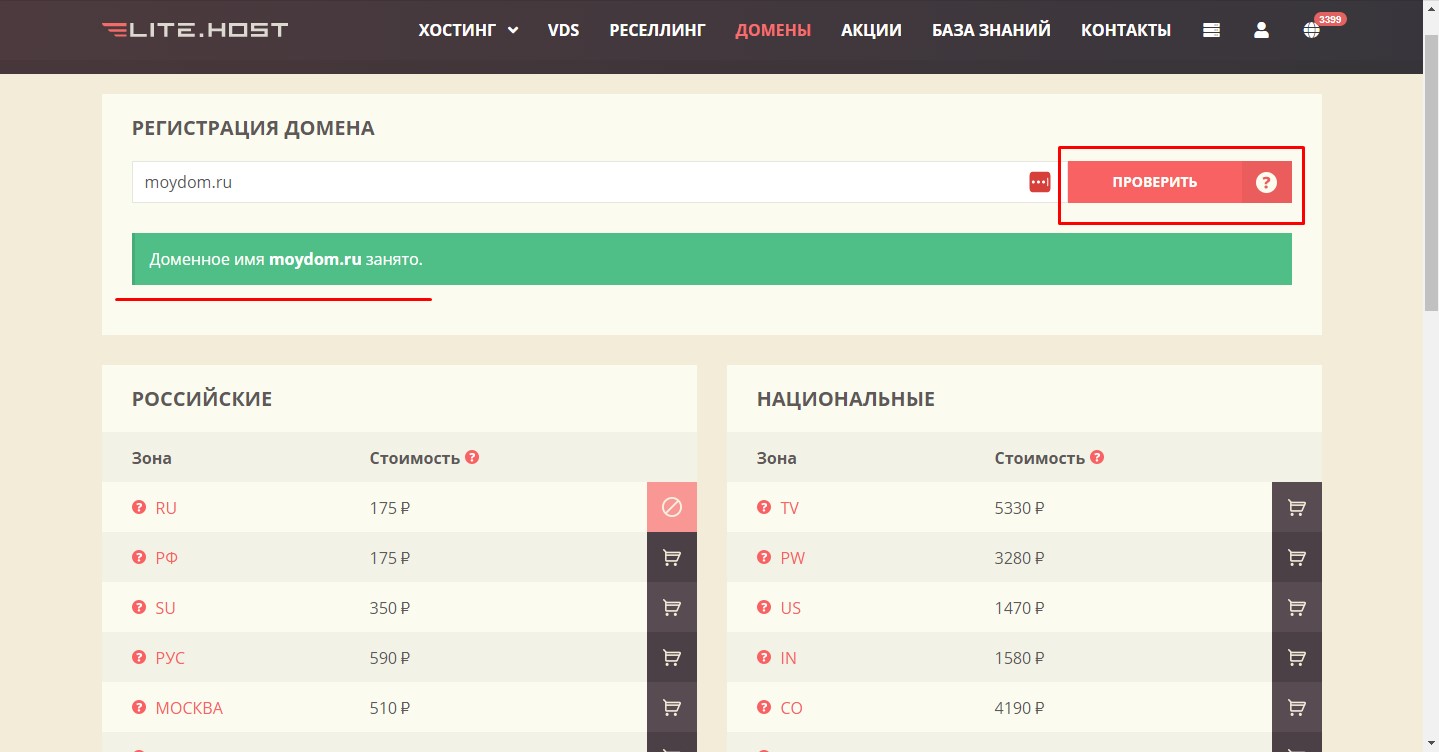Click info icon beside РУС zone
The image size is (1439, 752).
(x=139, y=657)
